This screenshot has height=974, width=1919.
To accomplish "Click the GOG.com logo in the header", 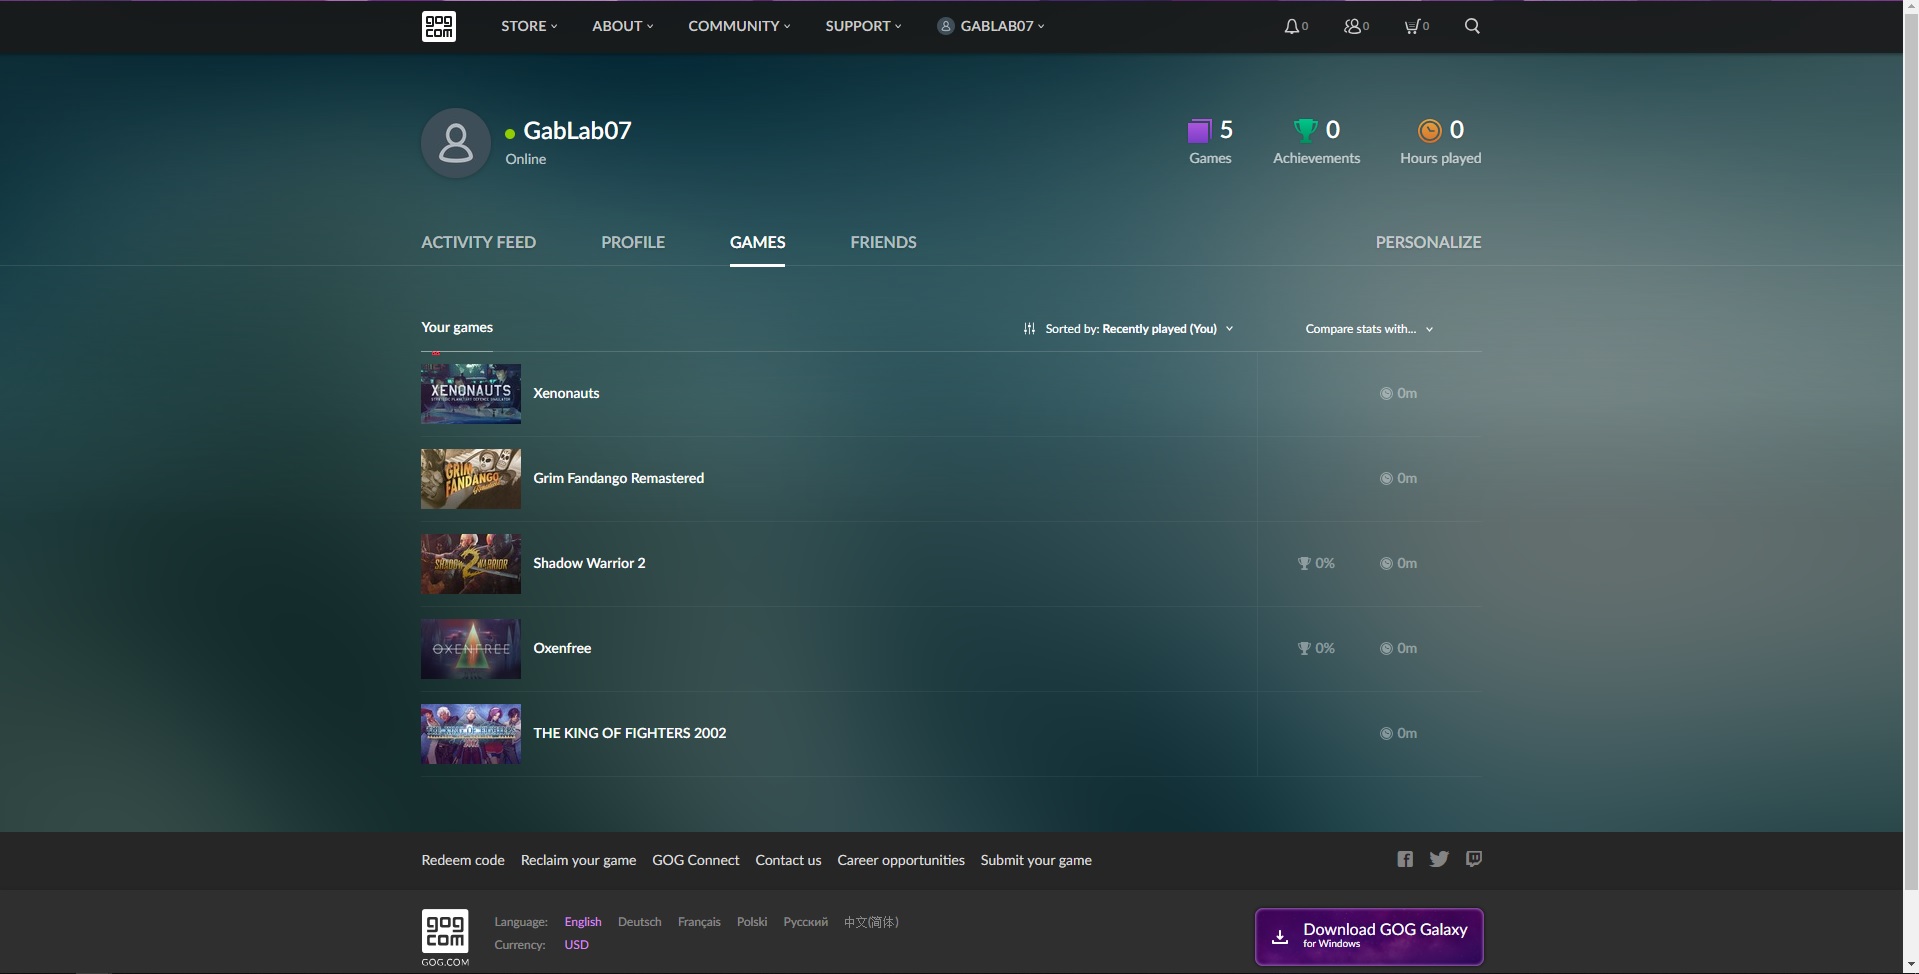I will pyautogui.click(x=438, y=26).
